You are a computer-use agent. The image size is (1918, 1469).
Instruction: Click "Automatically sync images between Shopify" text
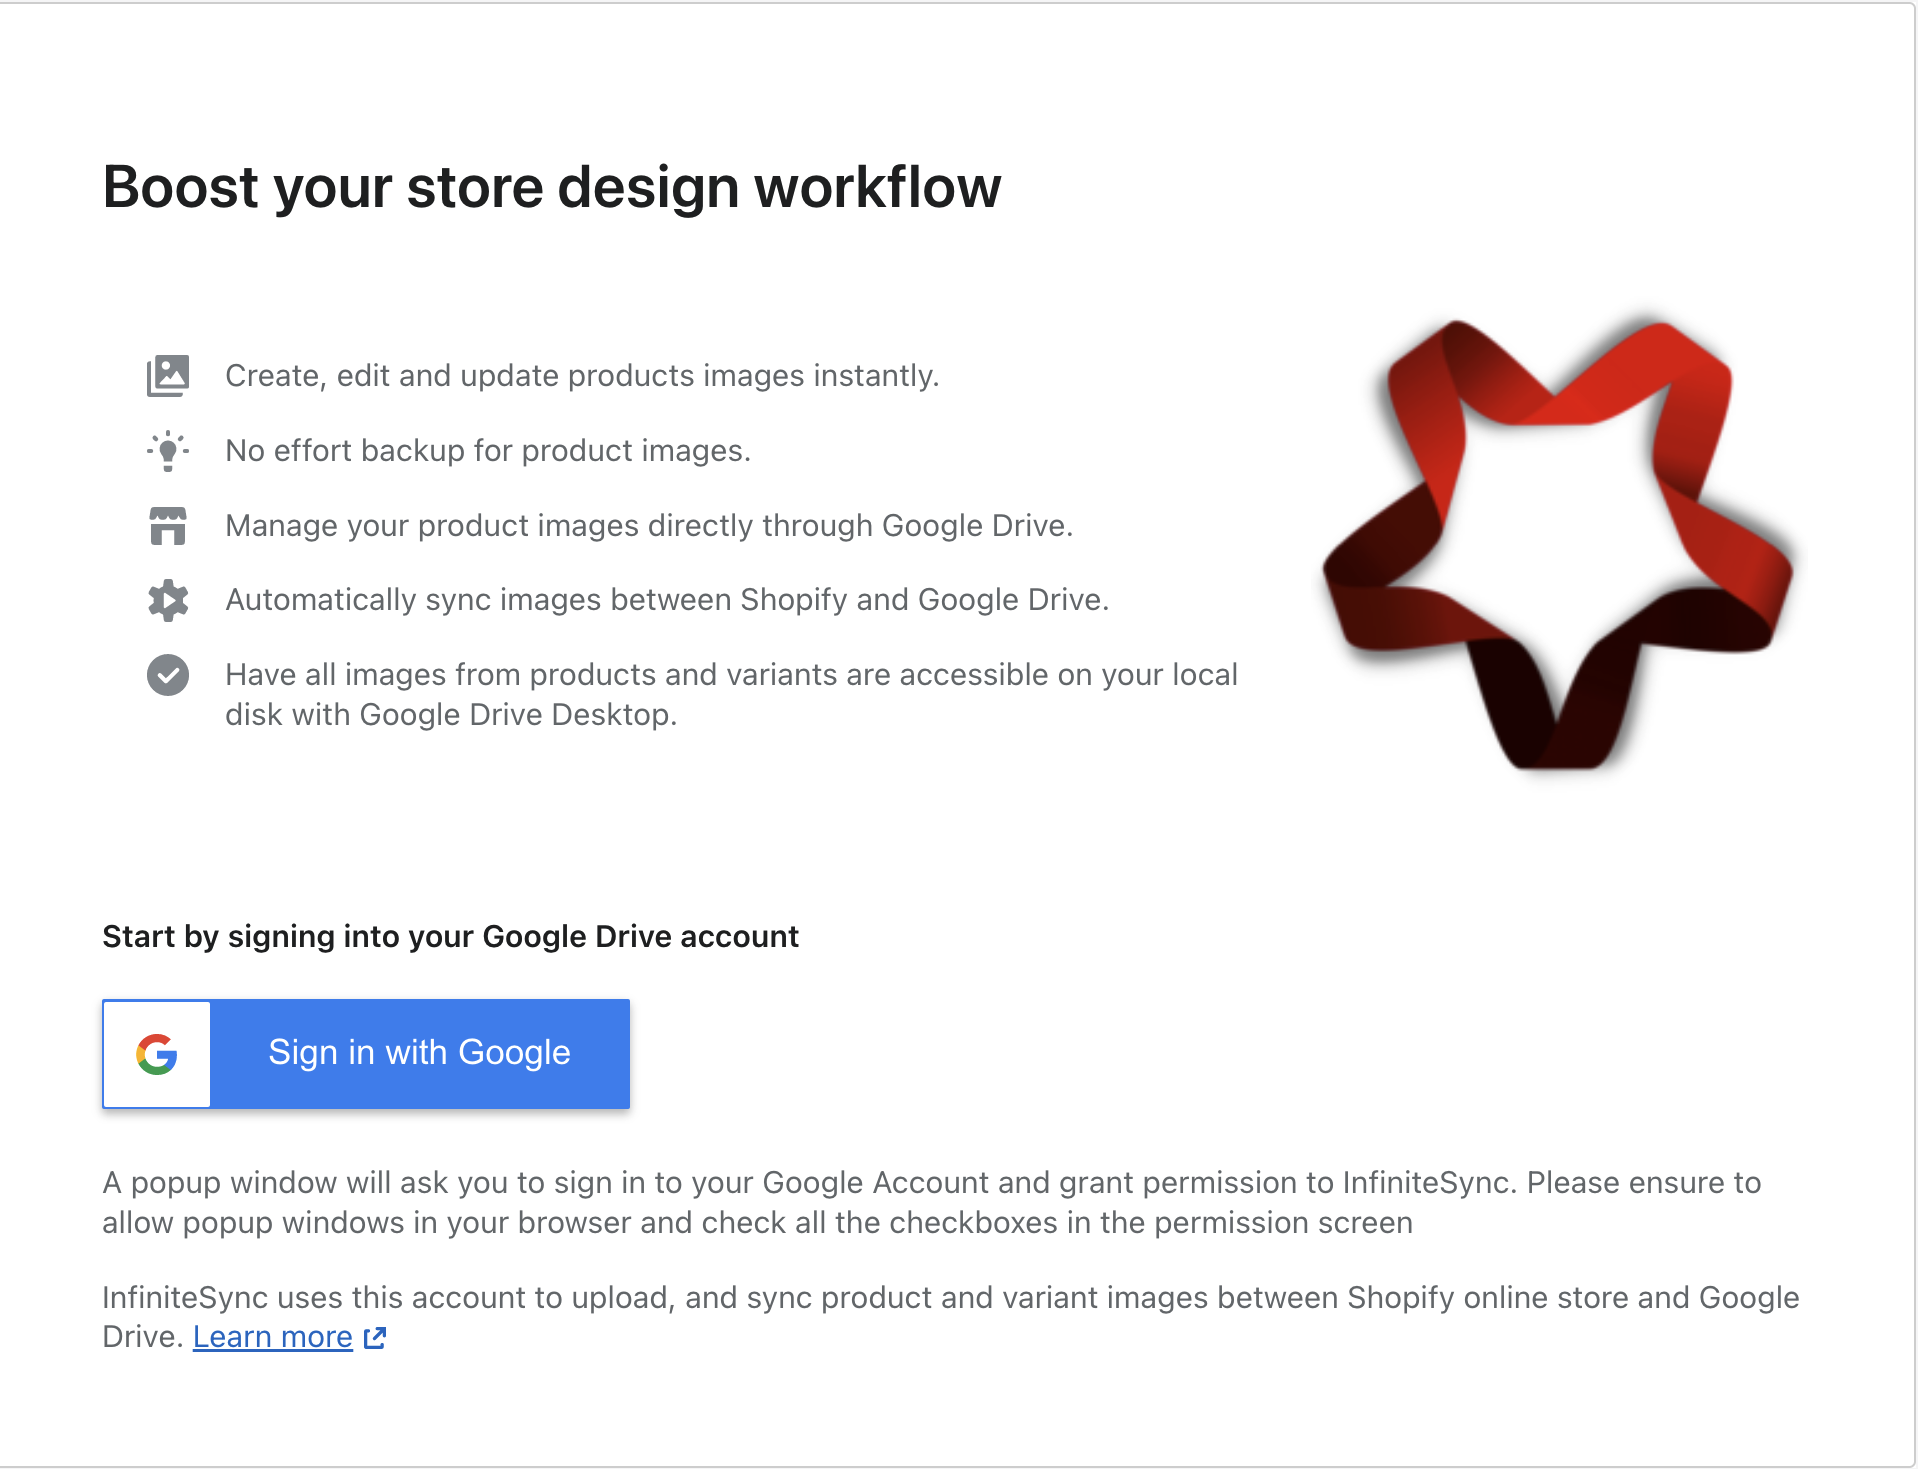(x=666, y=600)
